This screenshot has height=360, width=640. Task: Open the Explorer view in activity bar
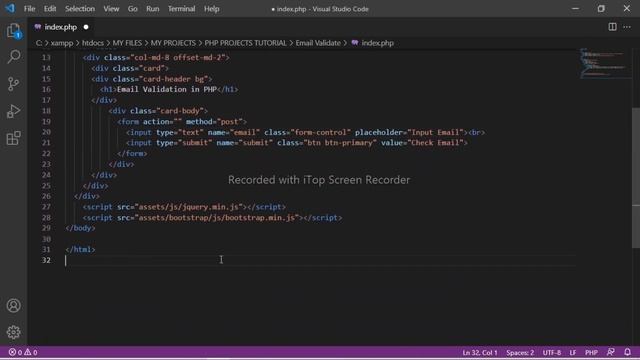coord(13,31)
